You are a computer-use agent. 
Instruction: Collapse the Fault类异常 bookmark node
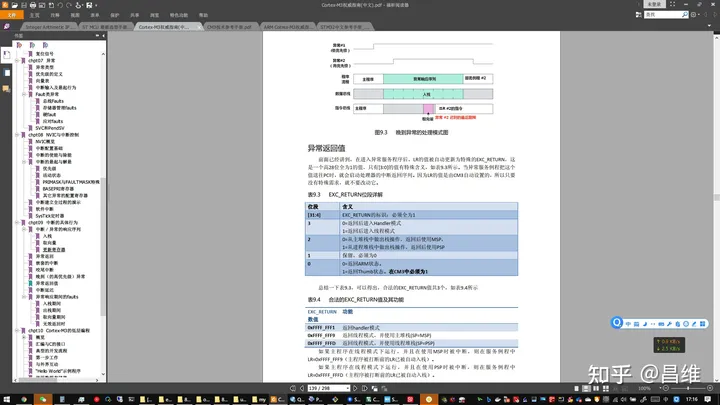[x=24, y=94]
